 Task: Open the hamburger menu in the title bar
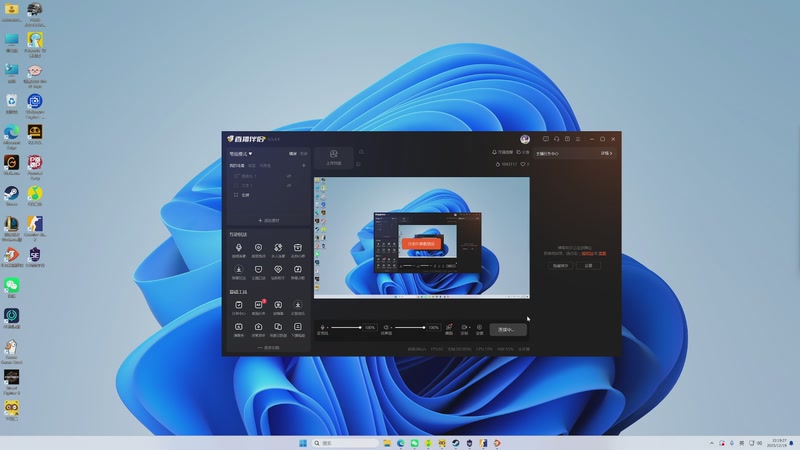pos(578,139)
